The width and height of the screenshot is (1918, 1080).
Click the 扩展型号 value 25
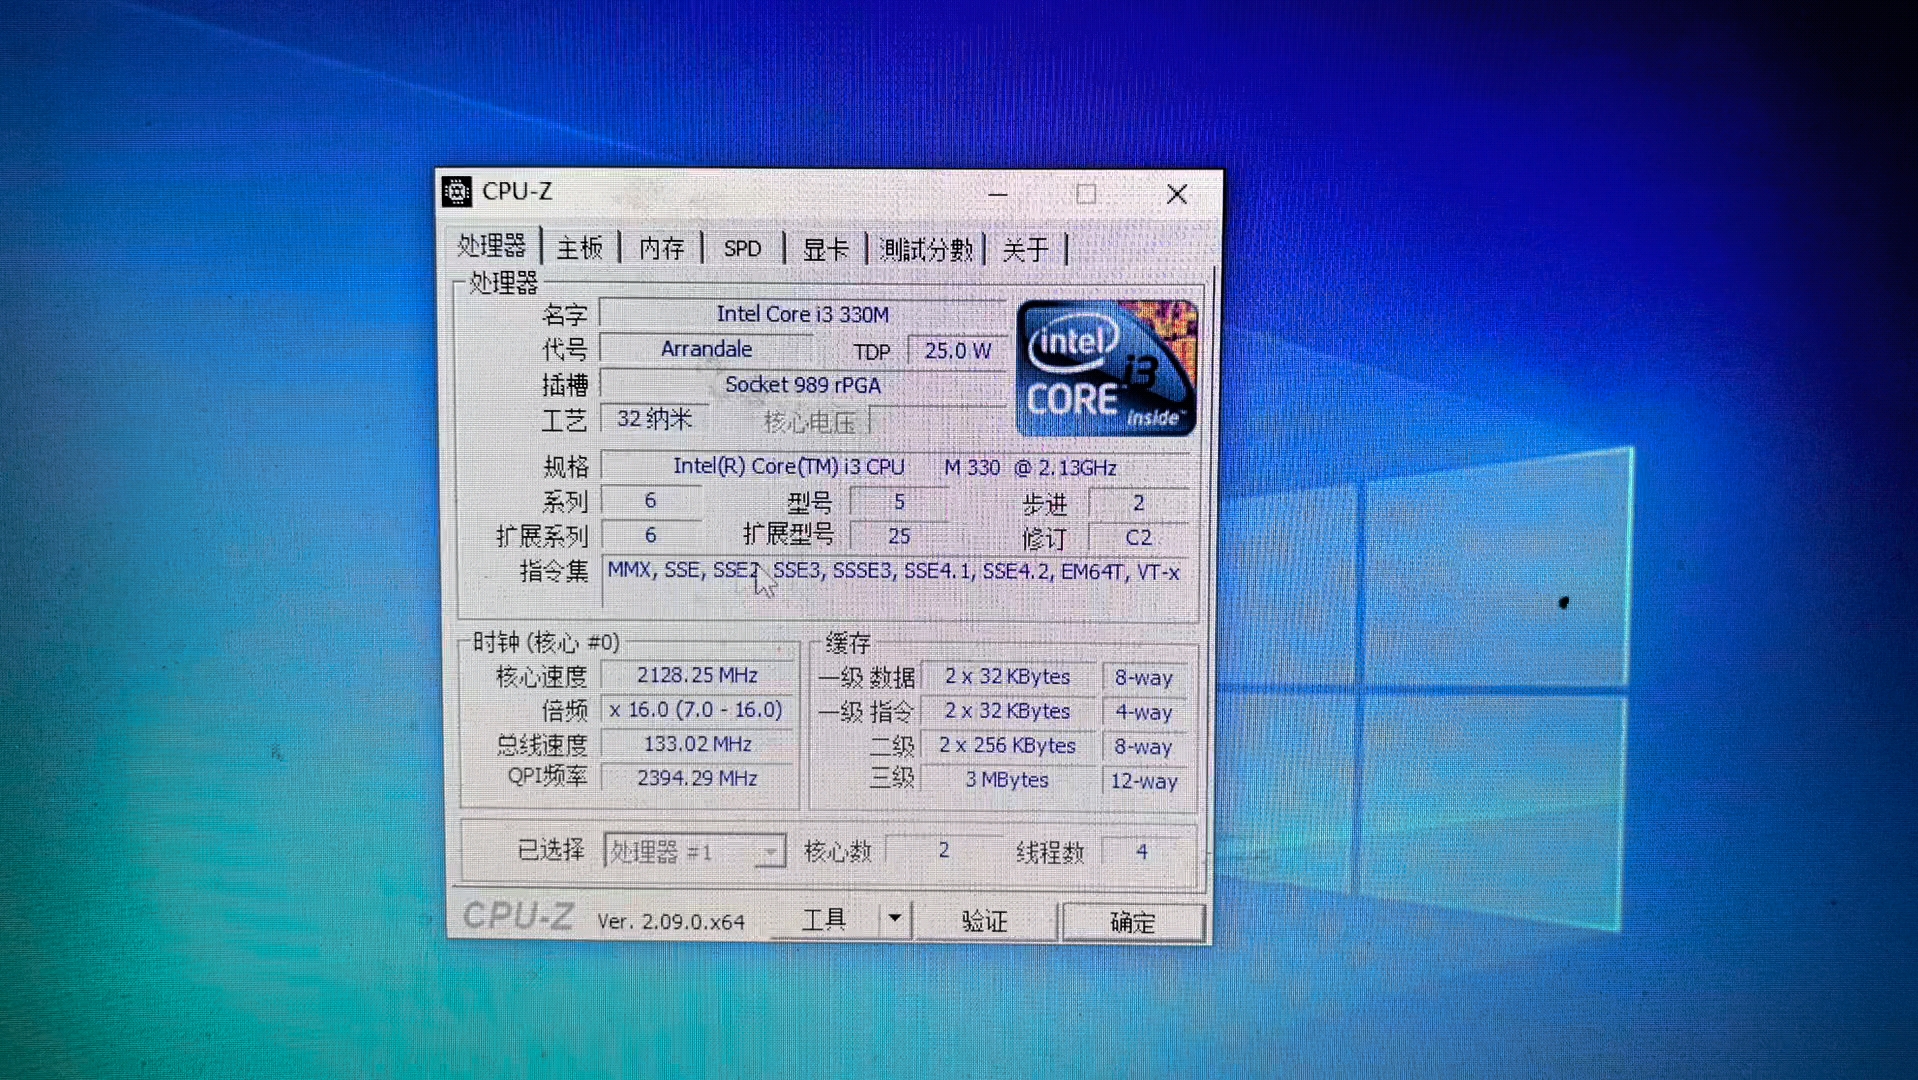tap(899, 536)
